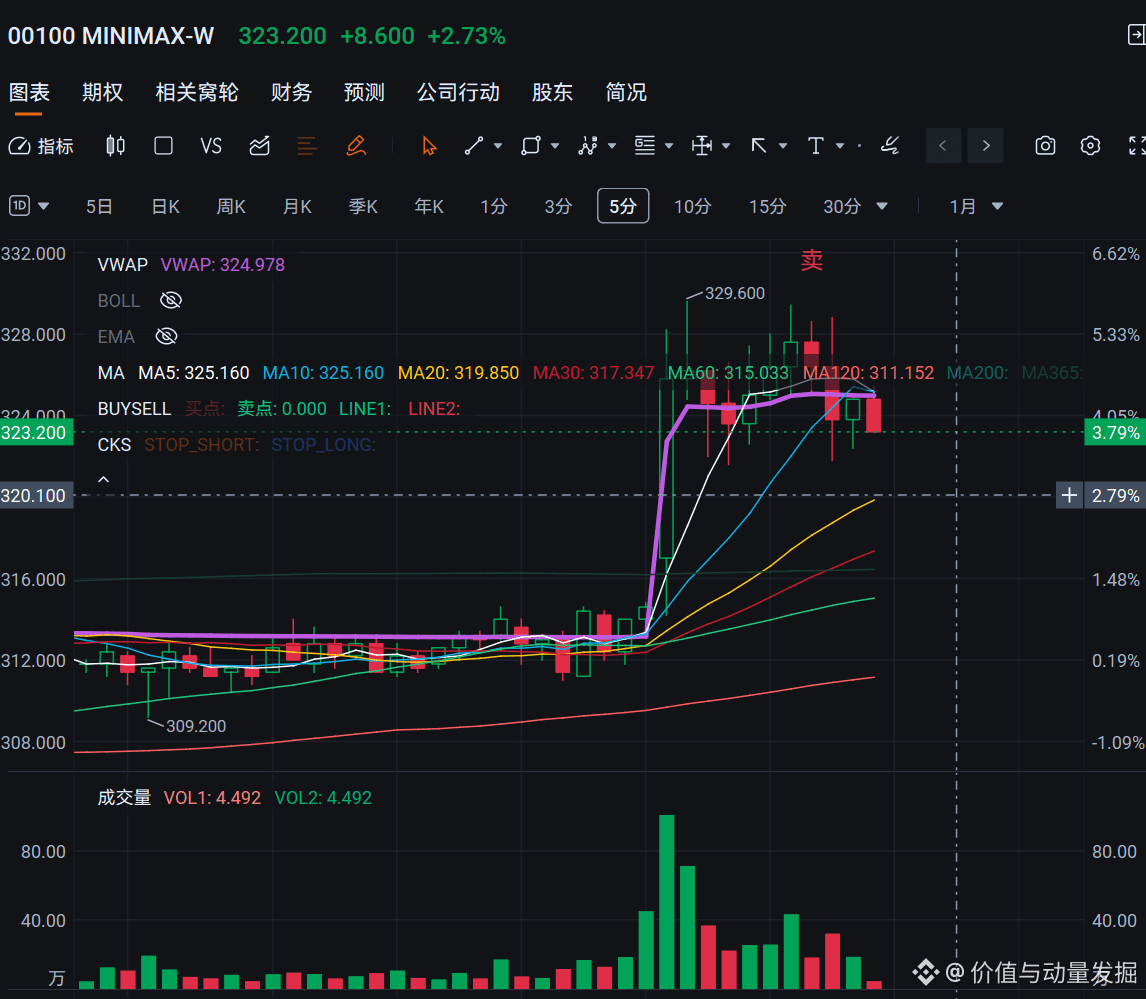
Task: Switch to the 期权 tab
Action: 102,93
